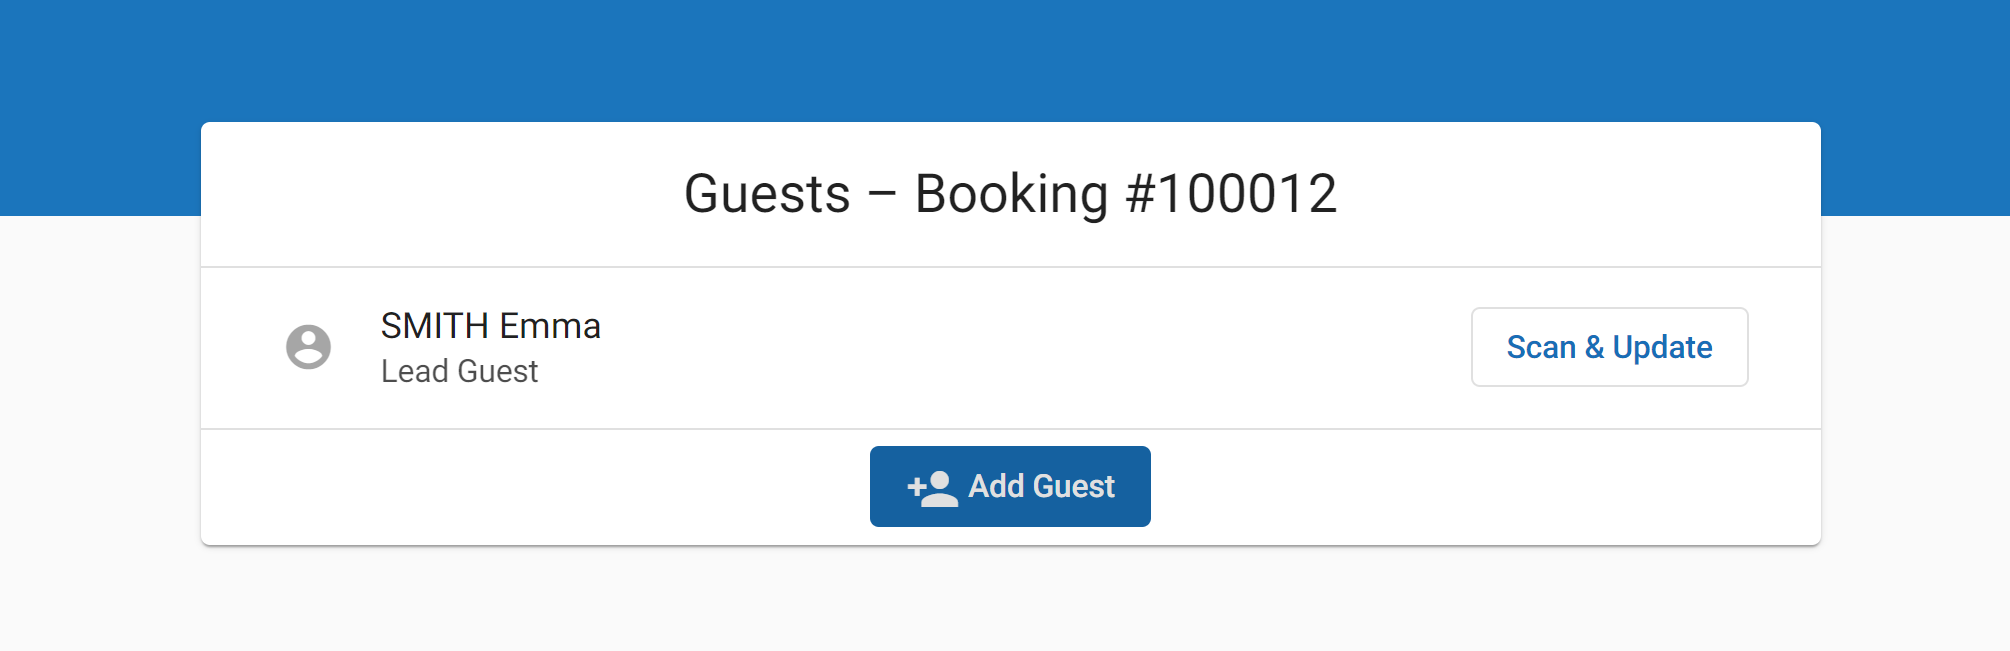Screen dimensions: 2010x651
Task: Click the word Booking in the title
Action: pos(1011,194)
